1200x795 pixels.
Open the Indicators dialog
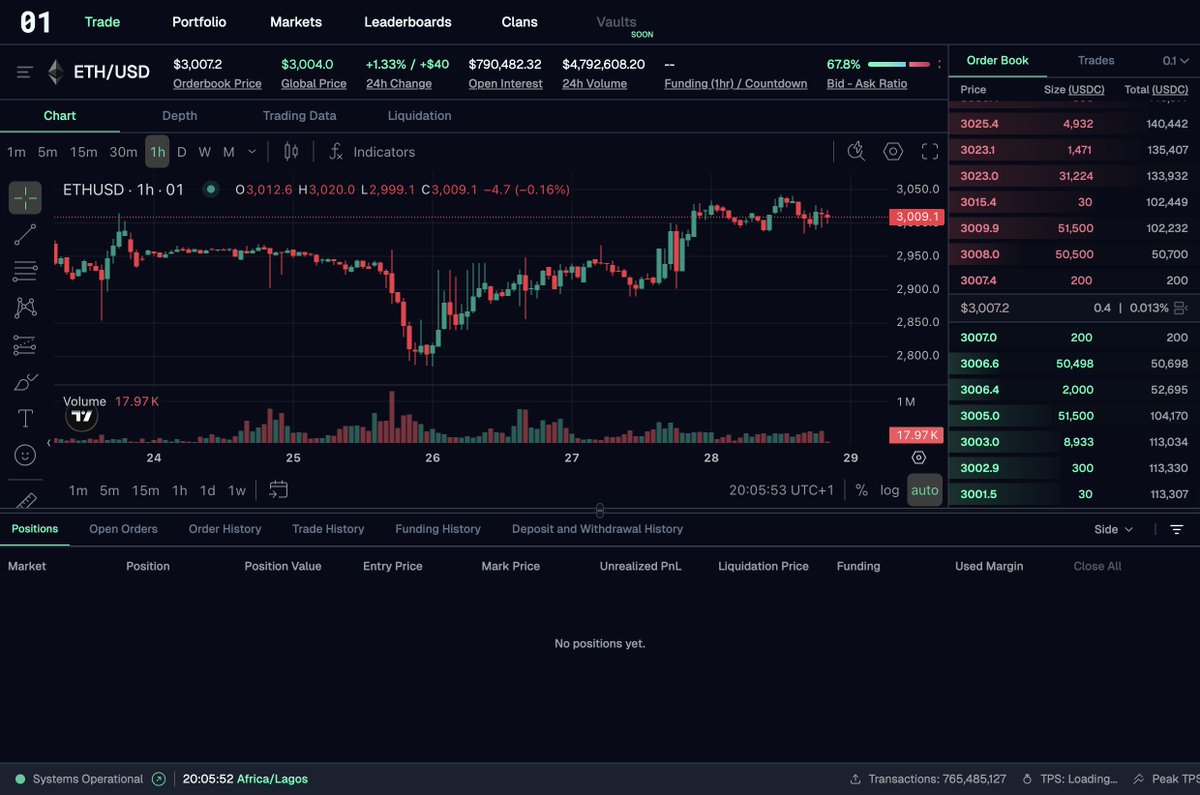[372, 152]
